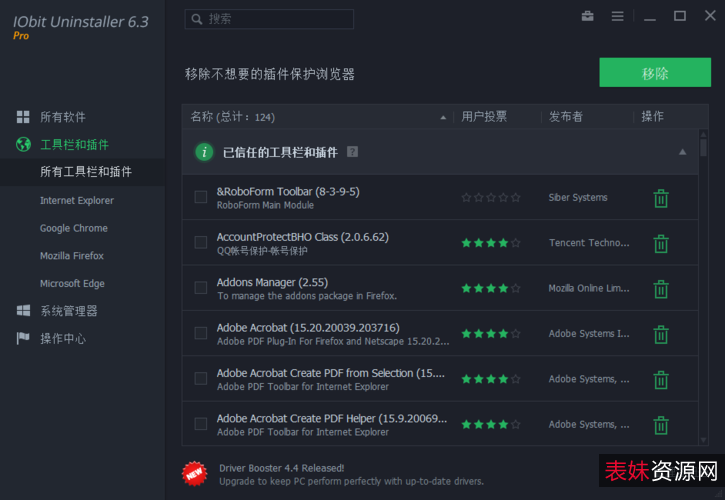Open Driver Booster 4.4 Released link
The height and width of the screenshot is (500, 725).
[x=282, y=468]
